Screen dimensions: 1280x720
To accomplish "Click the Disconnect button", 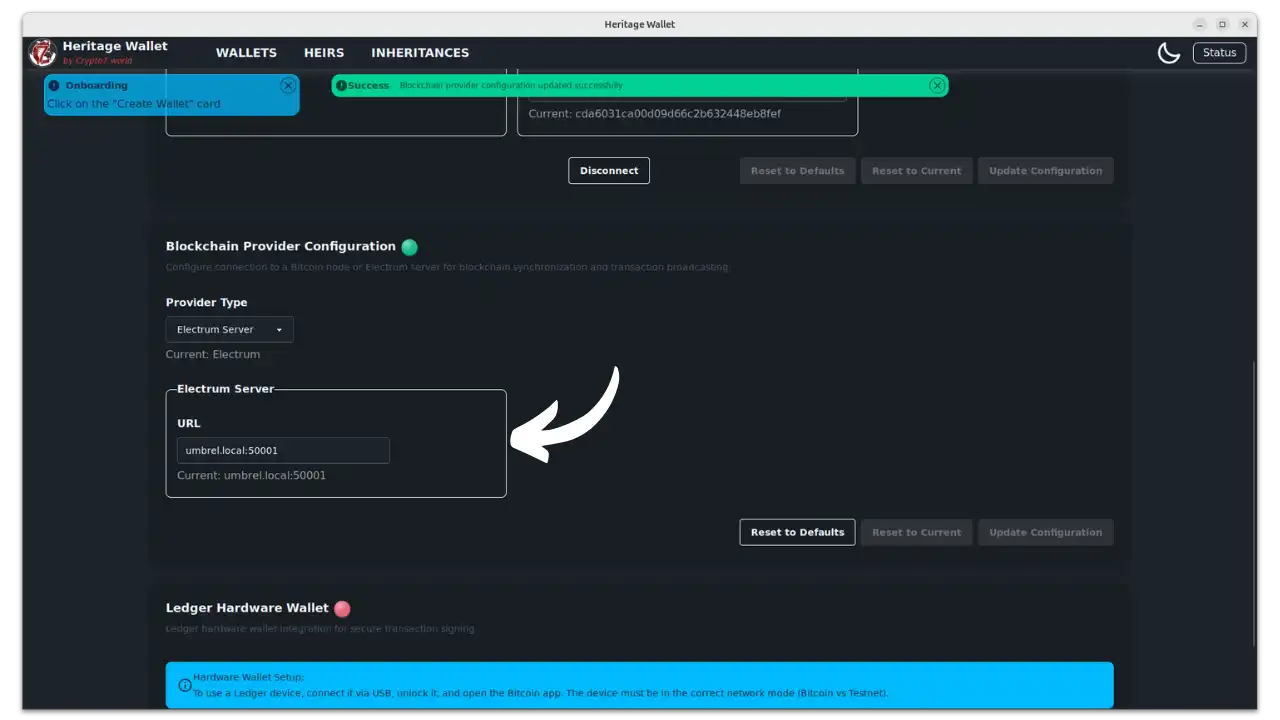I will coord(609,171).
